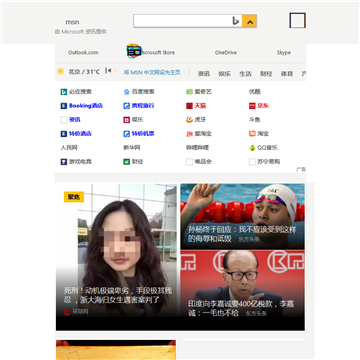The width and height of the screenshot is (360, 360).
Task: Click the Bing logo in search box
Action: pos(236,21)
